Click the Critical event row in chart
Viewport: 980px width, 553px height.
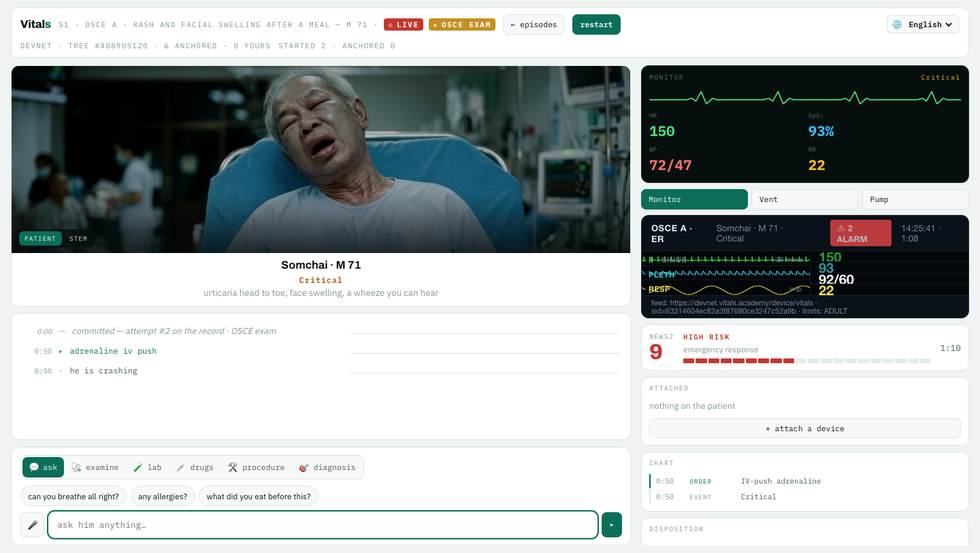[806, 497]
